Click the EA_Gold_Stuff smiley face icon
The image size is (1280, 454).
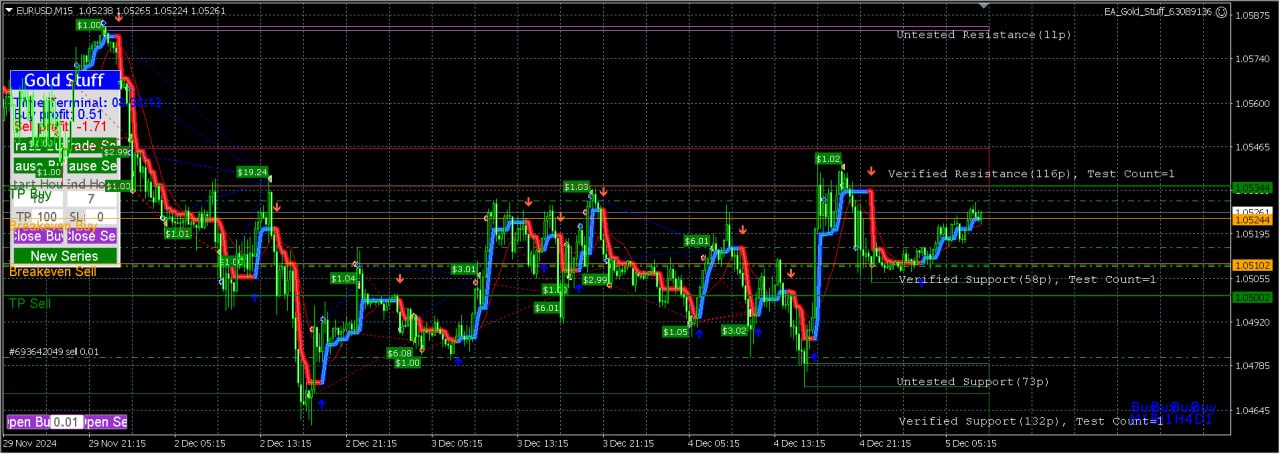coord(1222,11)
